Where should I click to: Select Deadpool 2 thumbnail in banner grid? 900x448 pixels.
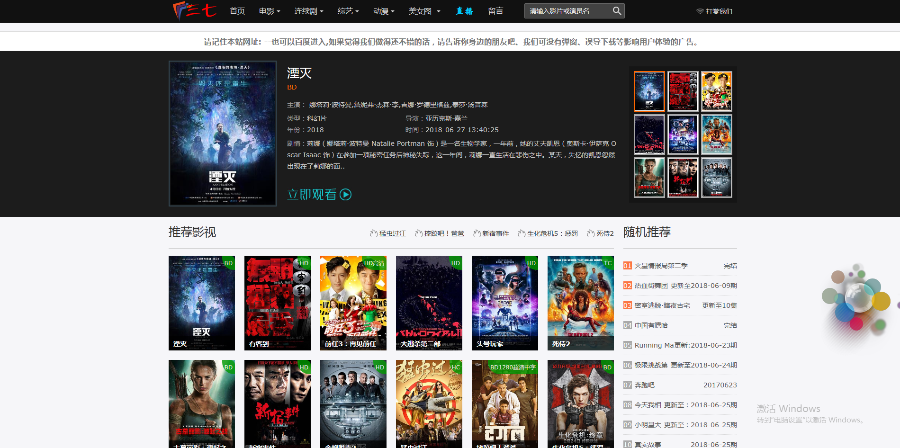click(716, 134)
